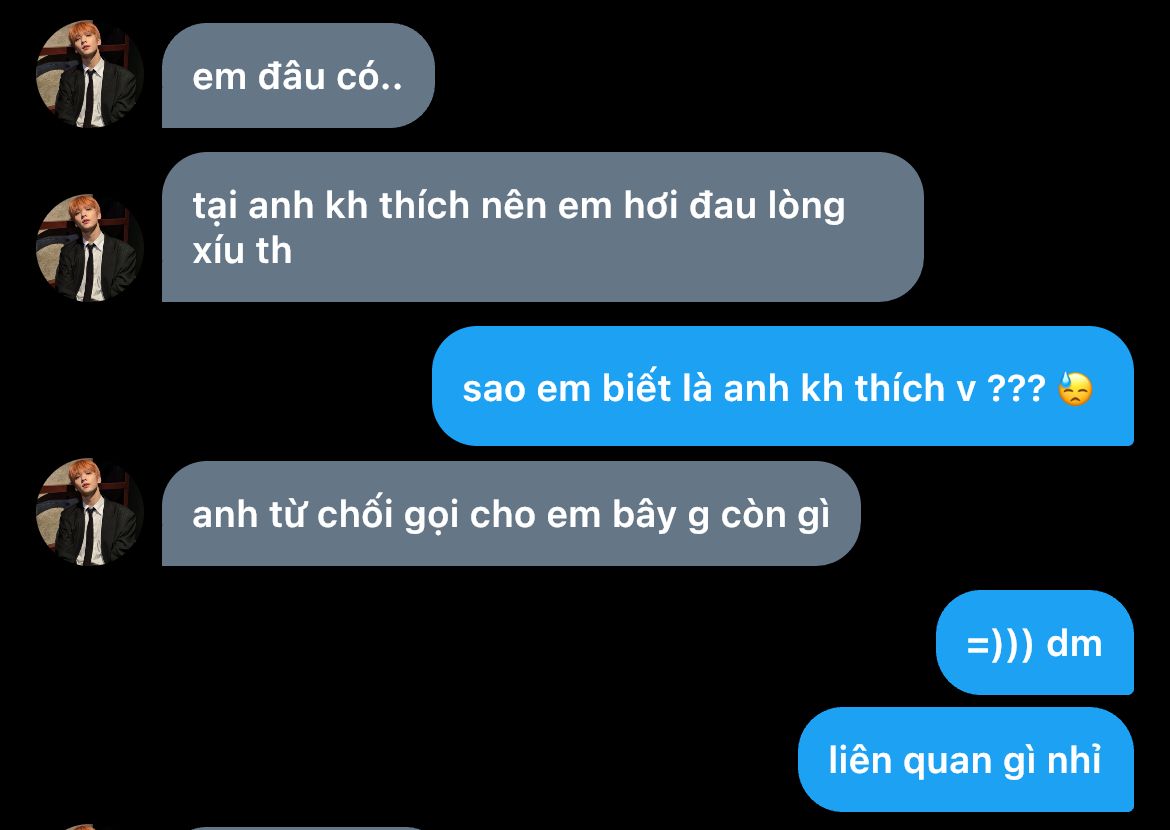
Task: Tap the sweating face emoji in blue message
Action: click(x=1075, y=389)
